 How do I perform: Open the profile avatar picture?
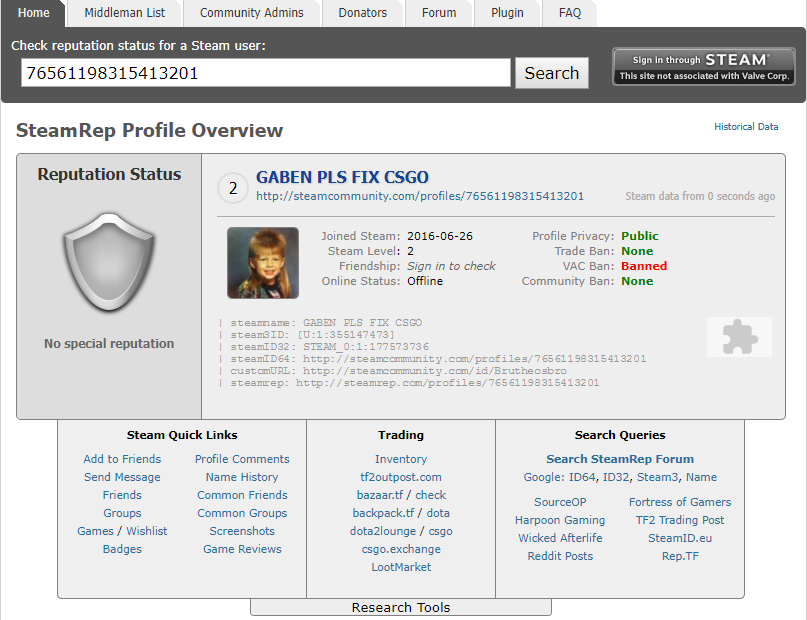(263, 263)
